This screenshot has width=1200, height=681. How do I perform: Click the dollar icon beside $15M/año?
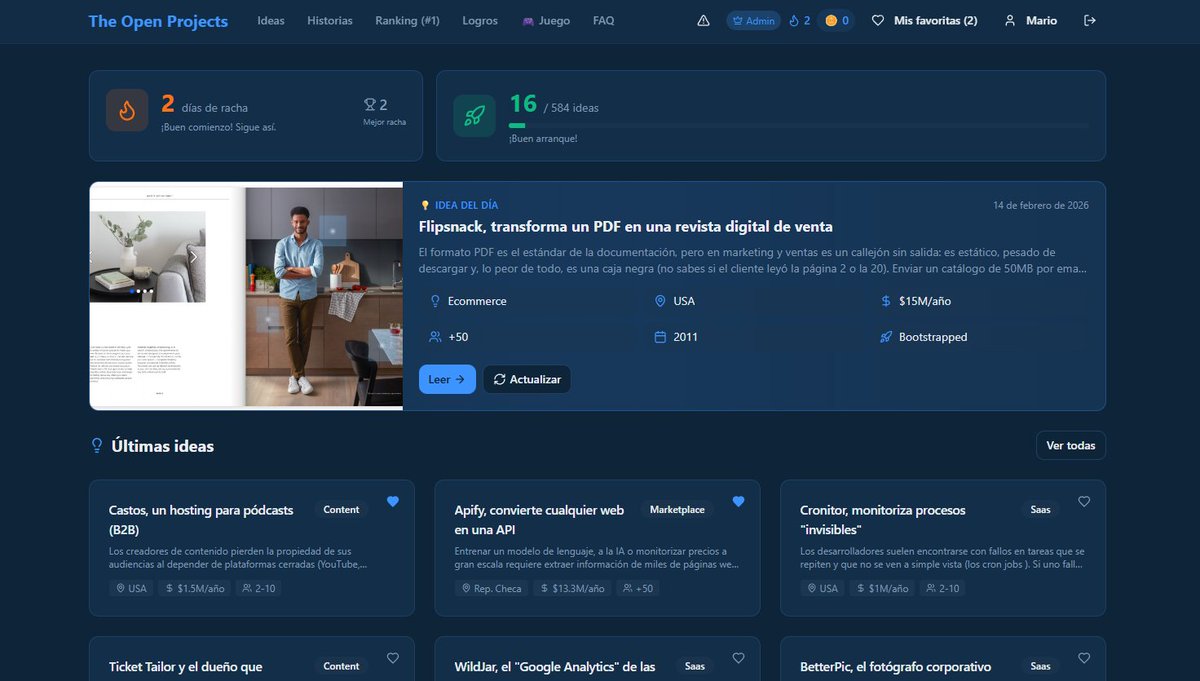click(886, 301)
